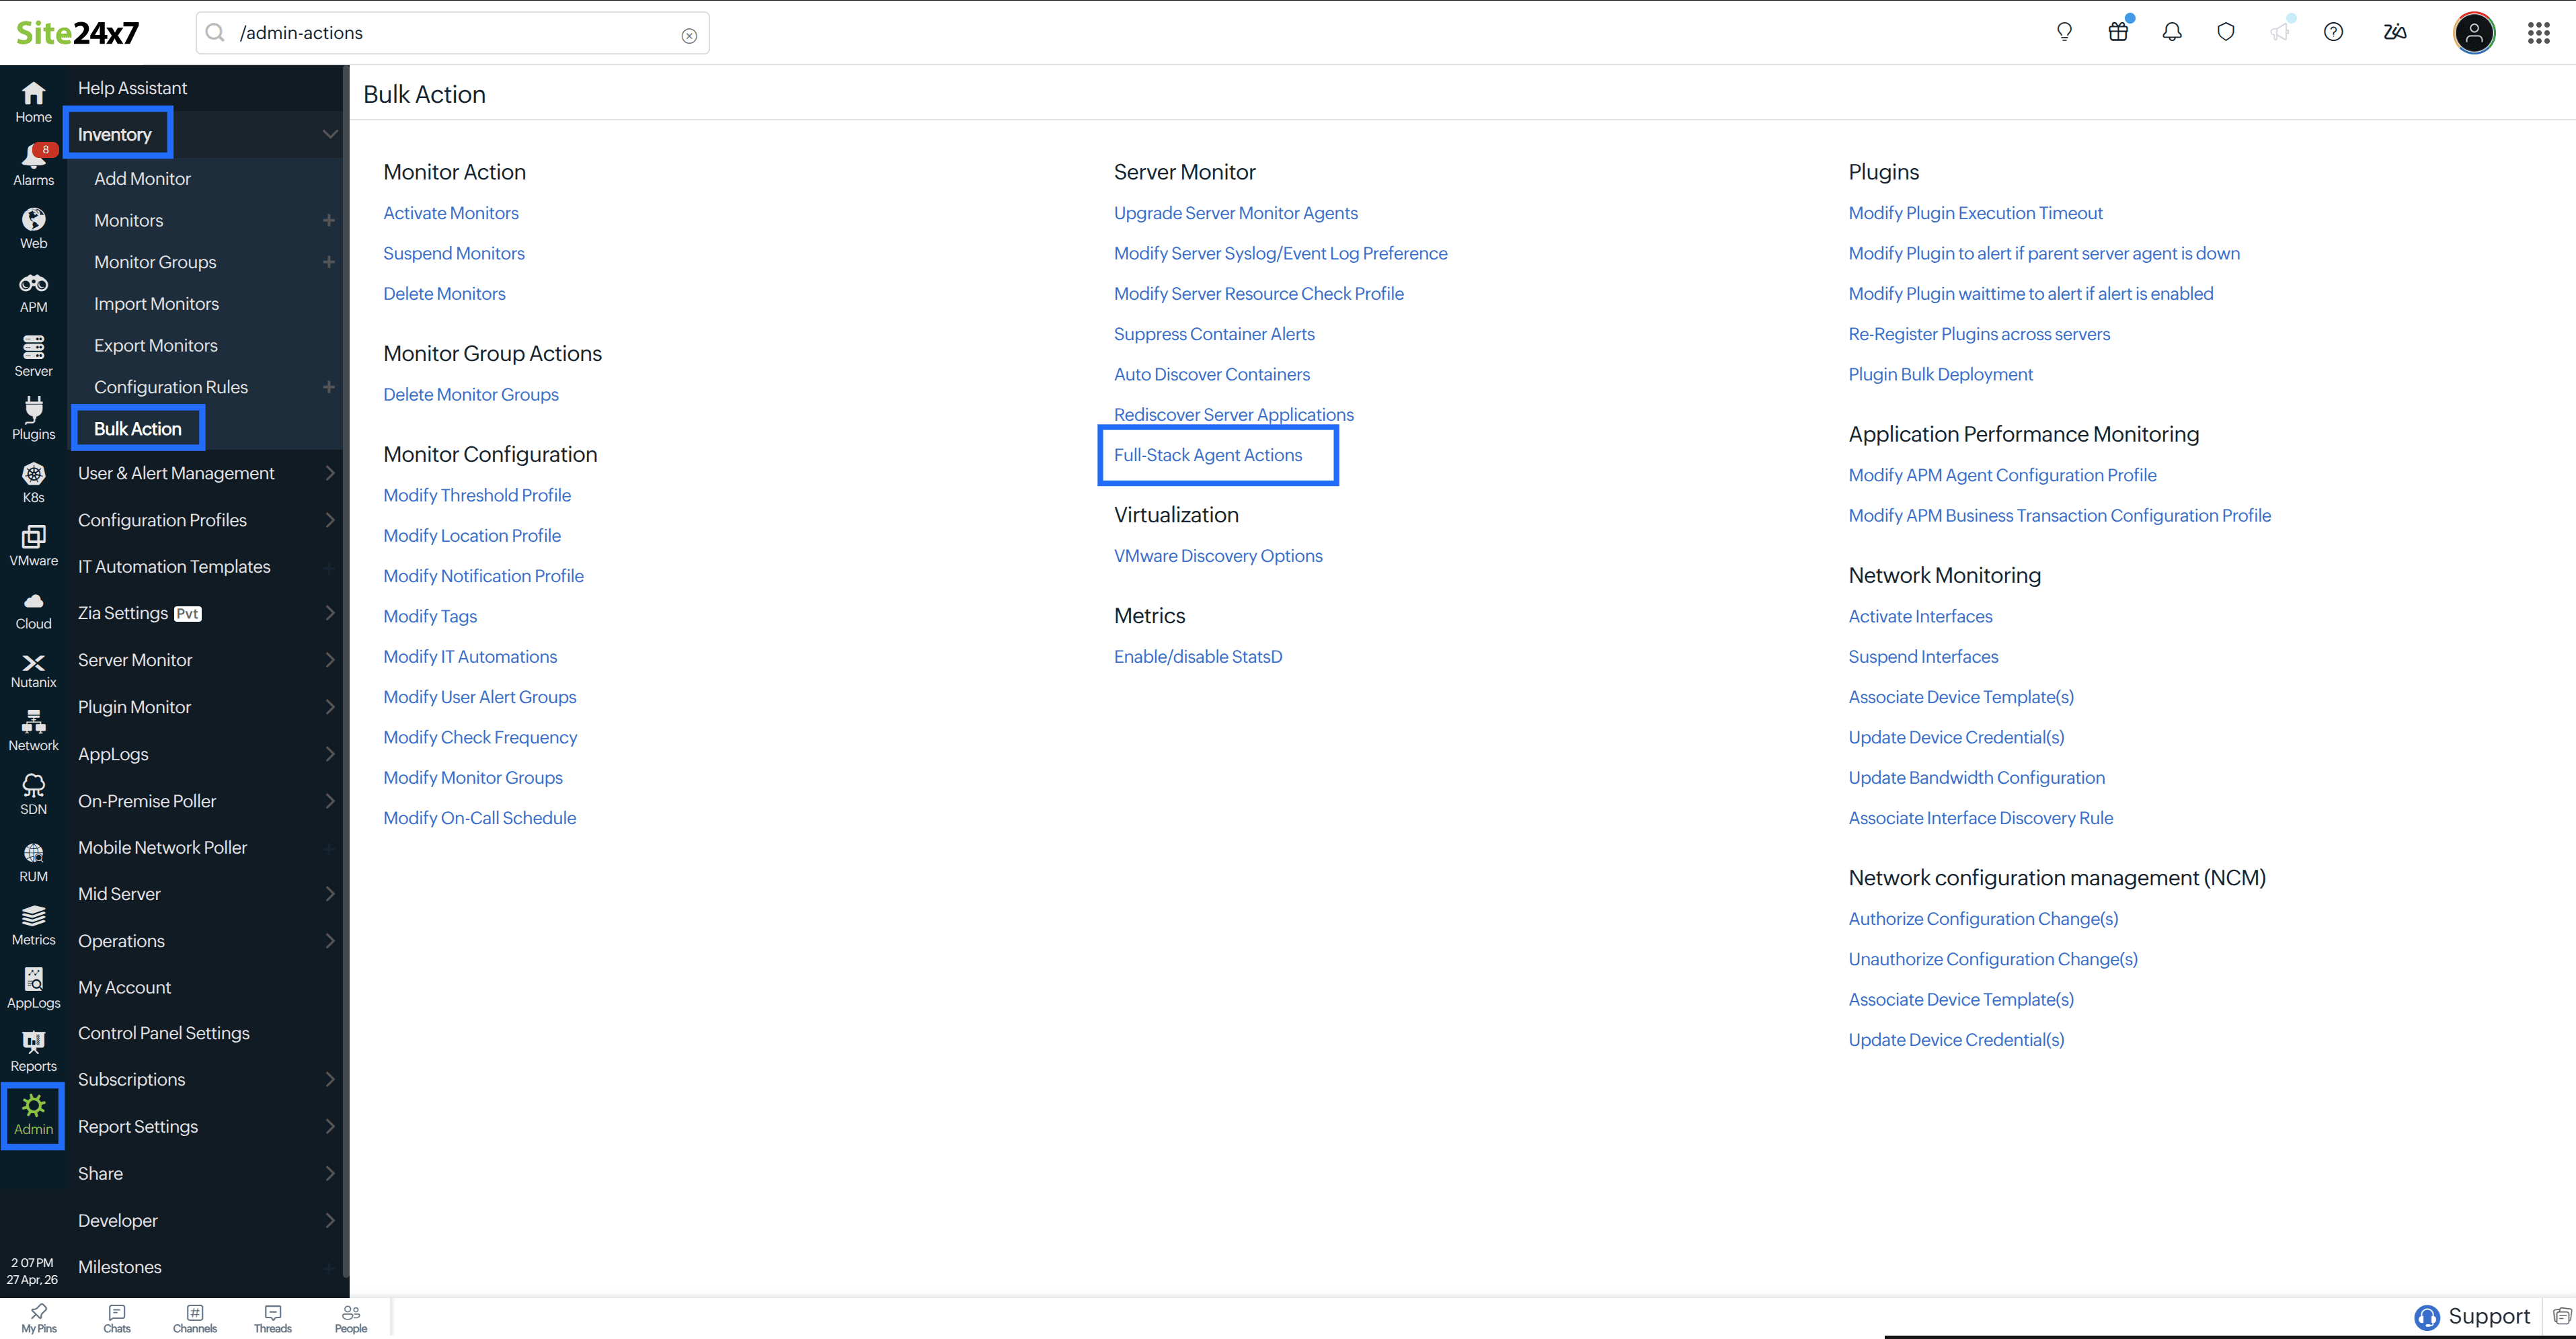2576x1339 pixels.
Task: Open Import Monitors in sidebar
Action: pos(156,303)
